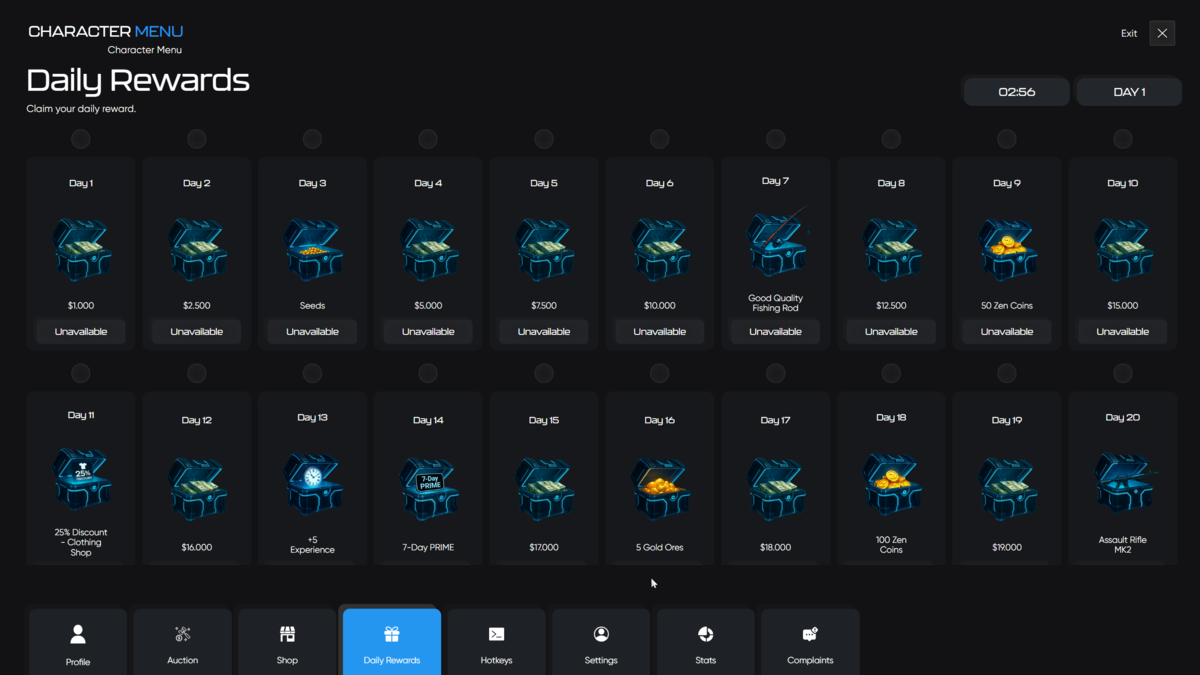
Task: Select the Day 12 $16.000 chest icon
Action: 197,488
